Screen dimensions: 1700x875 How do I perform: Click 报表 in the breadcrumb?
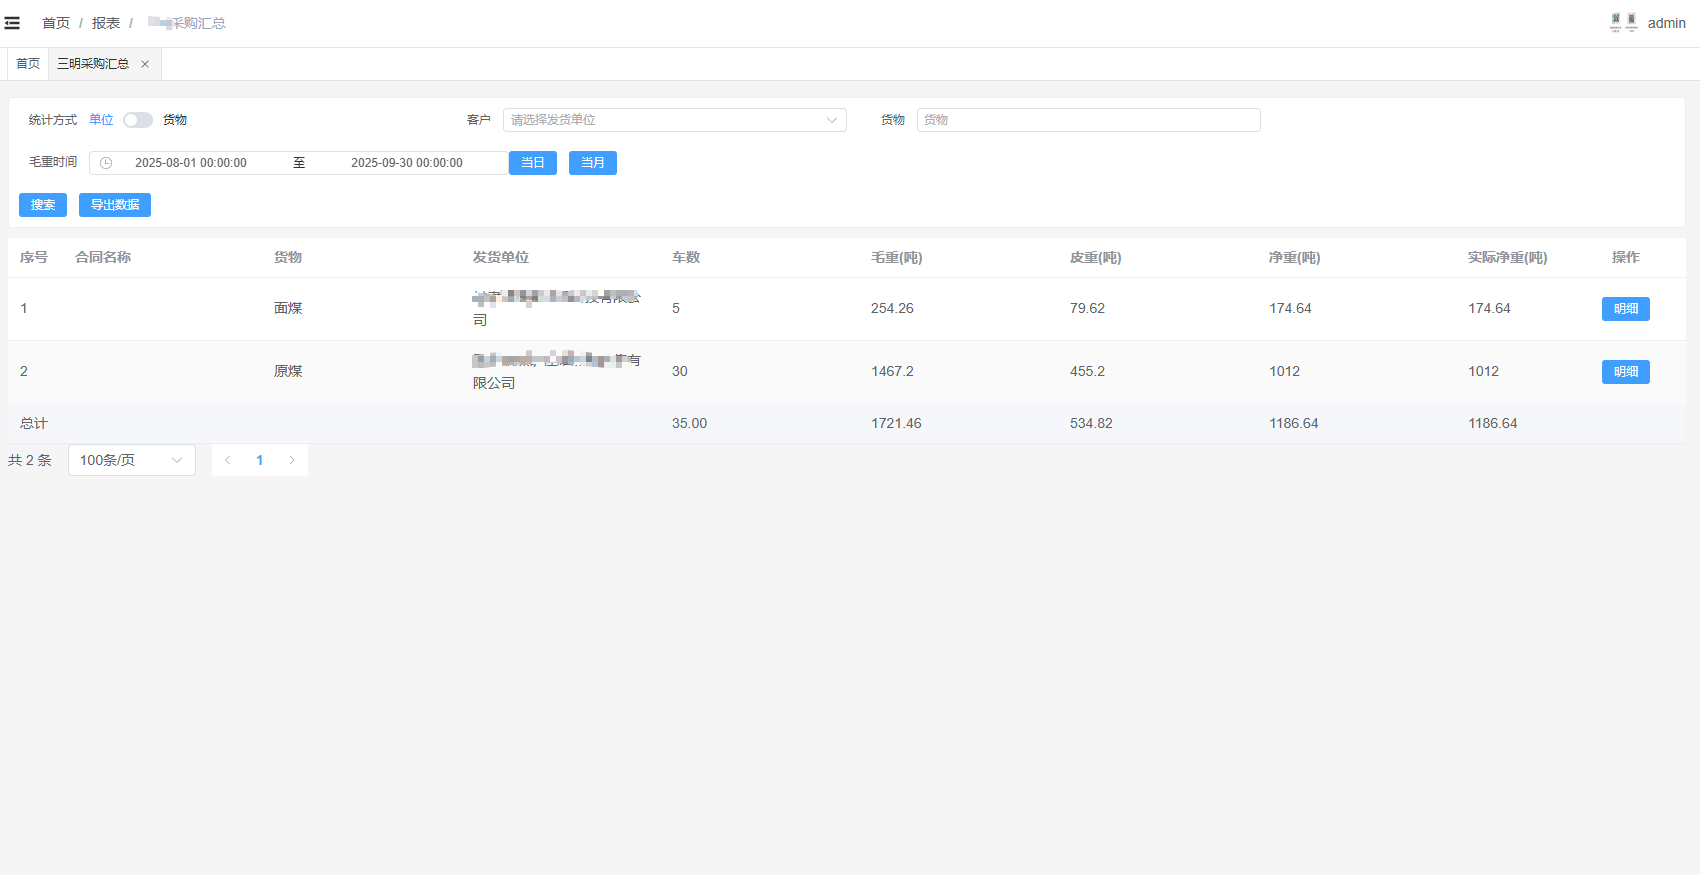pos(105,23)
